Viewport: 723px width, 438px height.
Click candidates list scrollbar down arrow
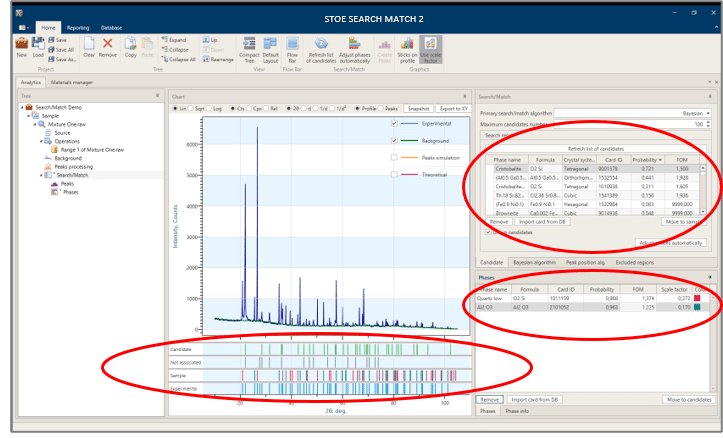(x=703, y=212)
